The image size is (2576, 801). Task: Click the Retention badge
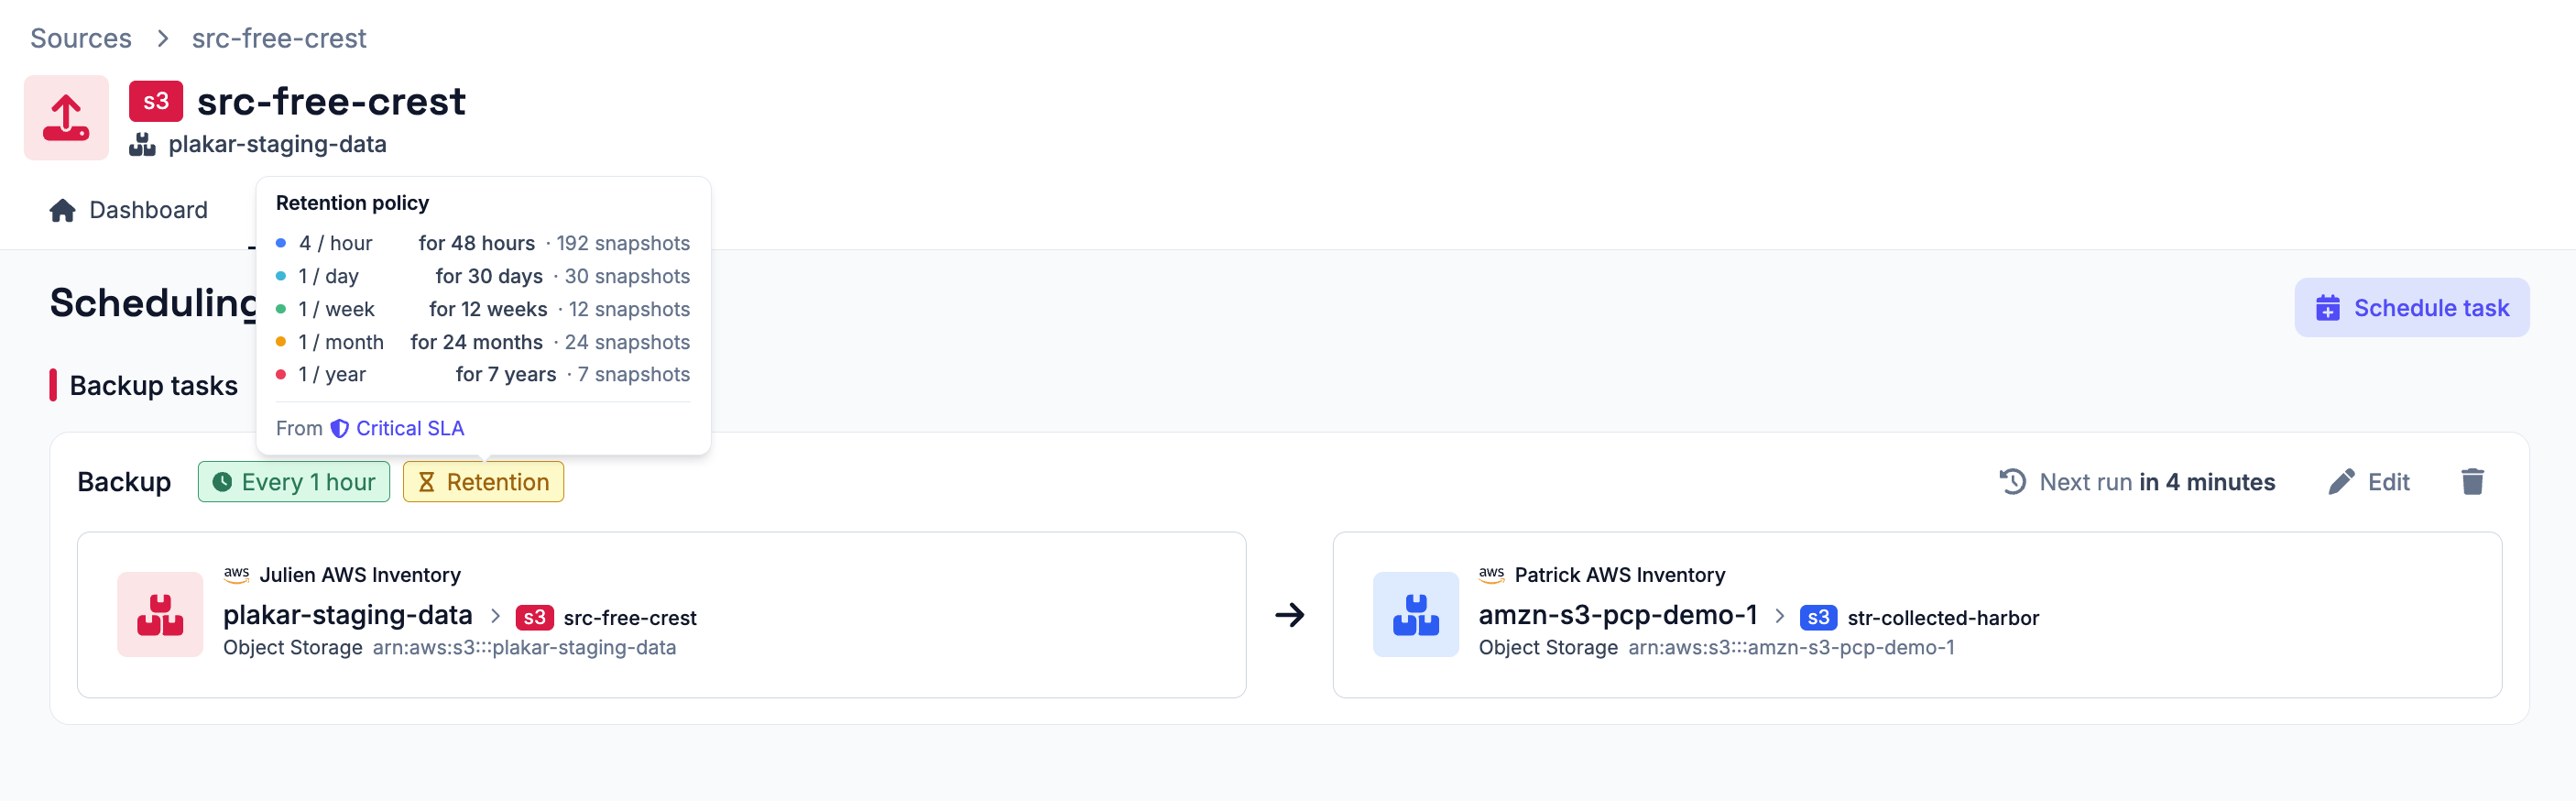[483, 482]
